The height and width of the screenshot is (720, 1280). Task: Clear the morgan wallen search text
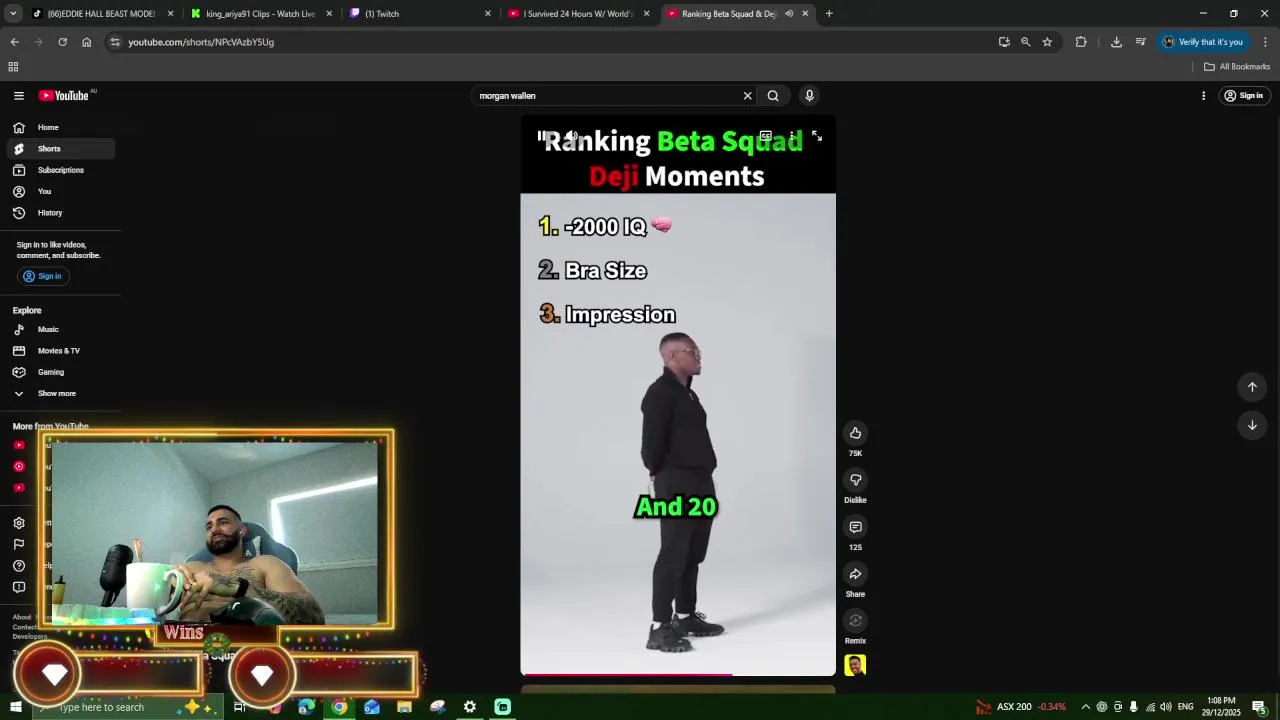click(747, 96)
